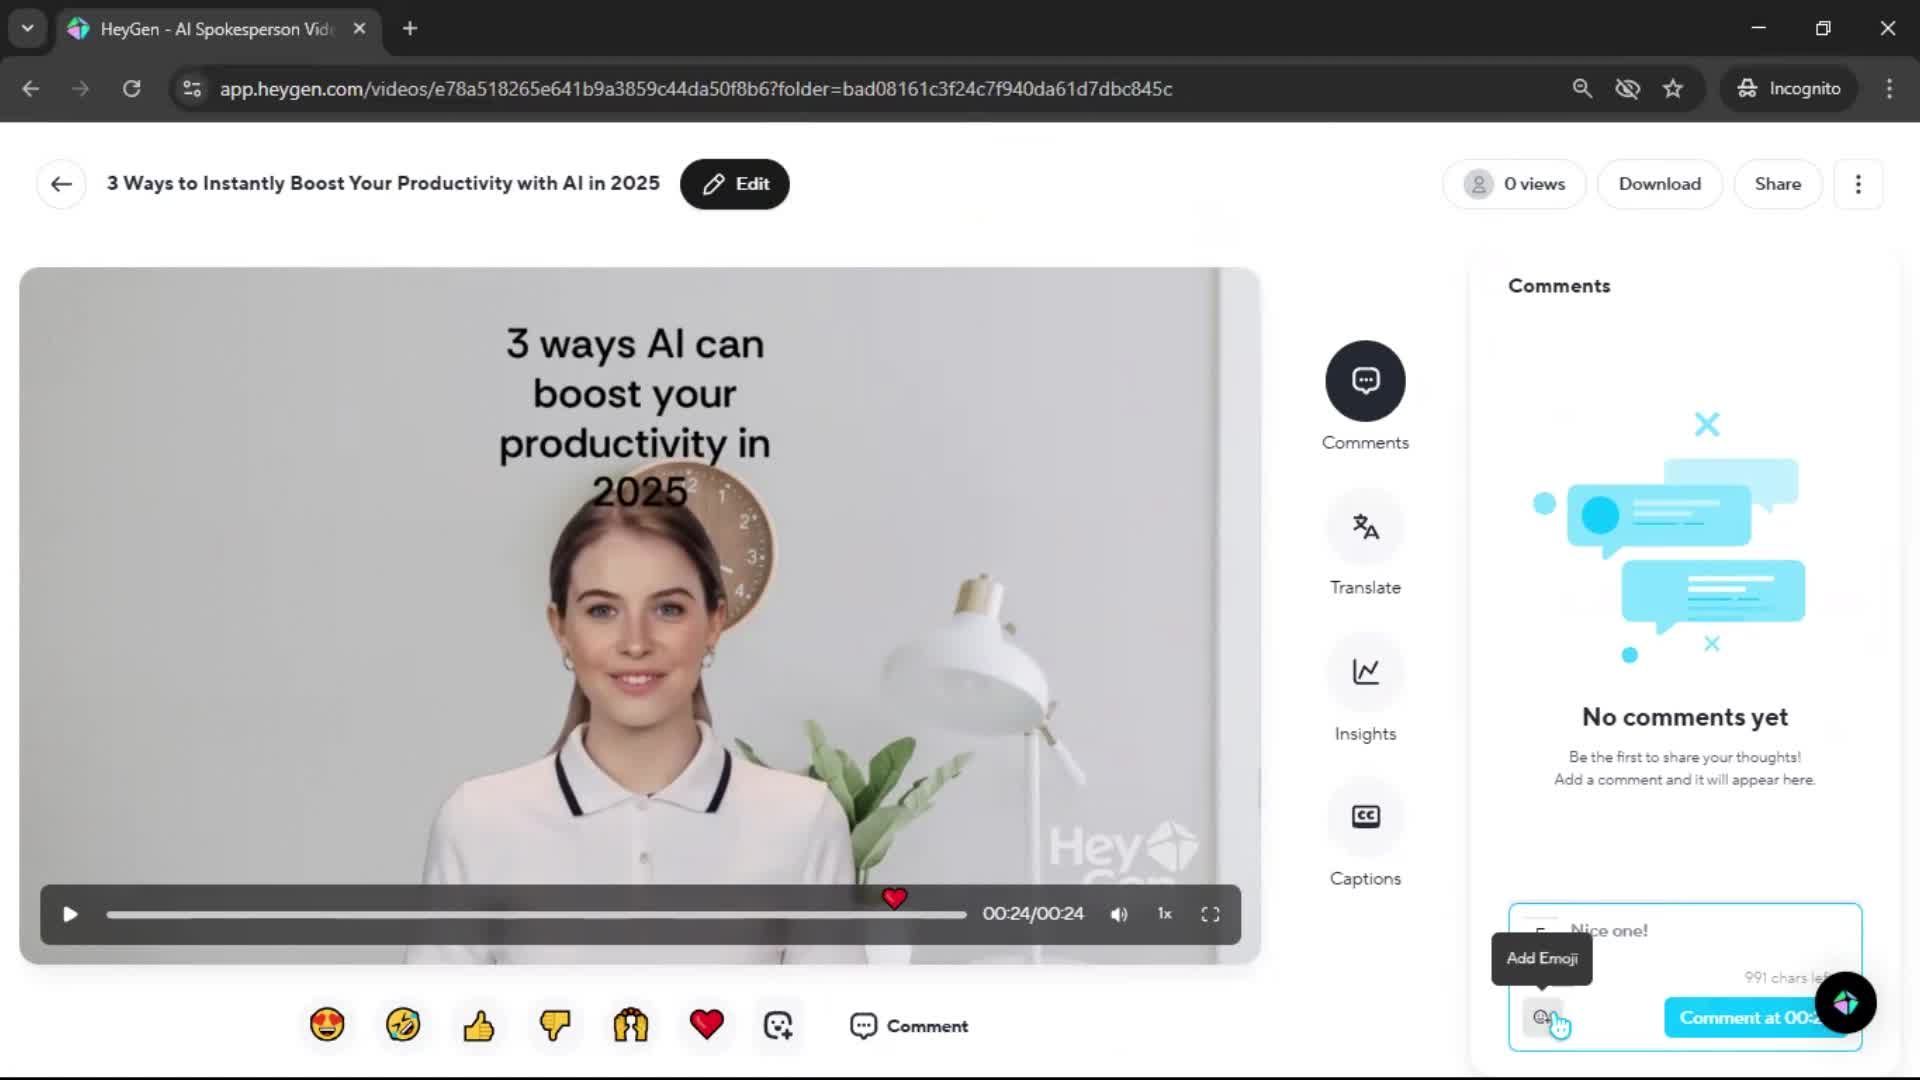Expand the browser tab search dropdown

(x=28, y=28)
